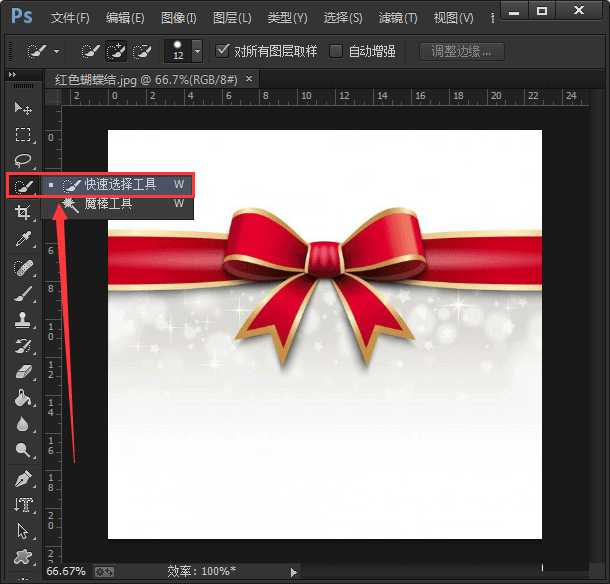610x584 pixels.
Task: Select the Rectangular Marquee tool
Action: click(x=23, y=134)
